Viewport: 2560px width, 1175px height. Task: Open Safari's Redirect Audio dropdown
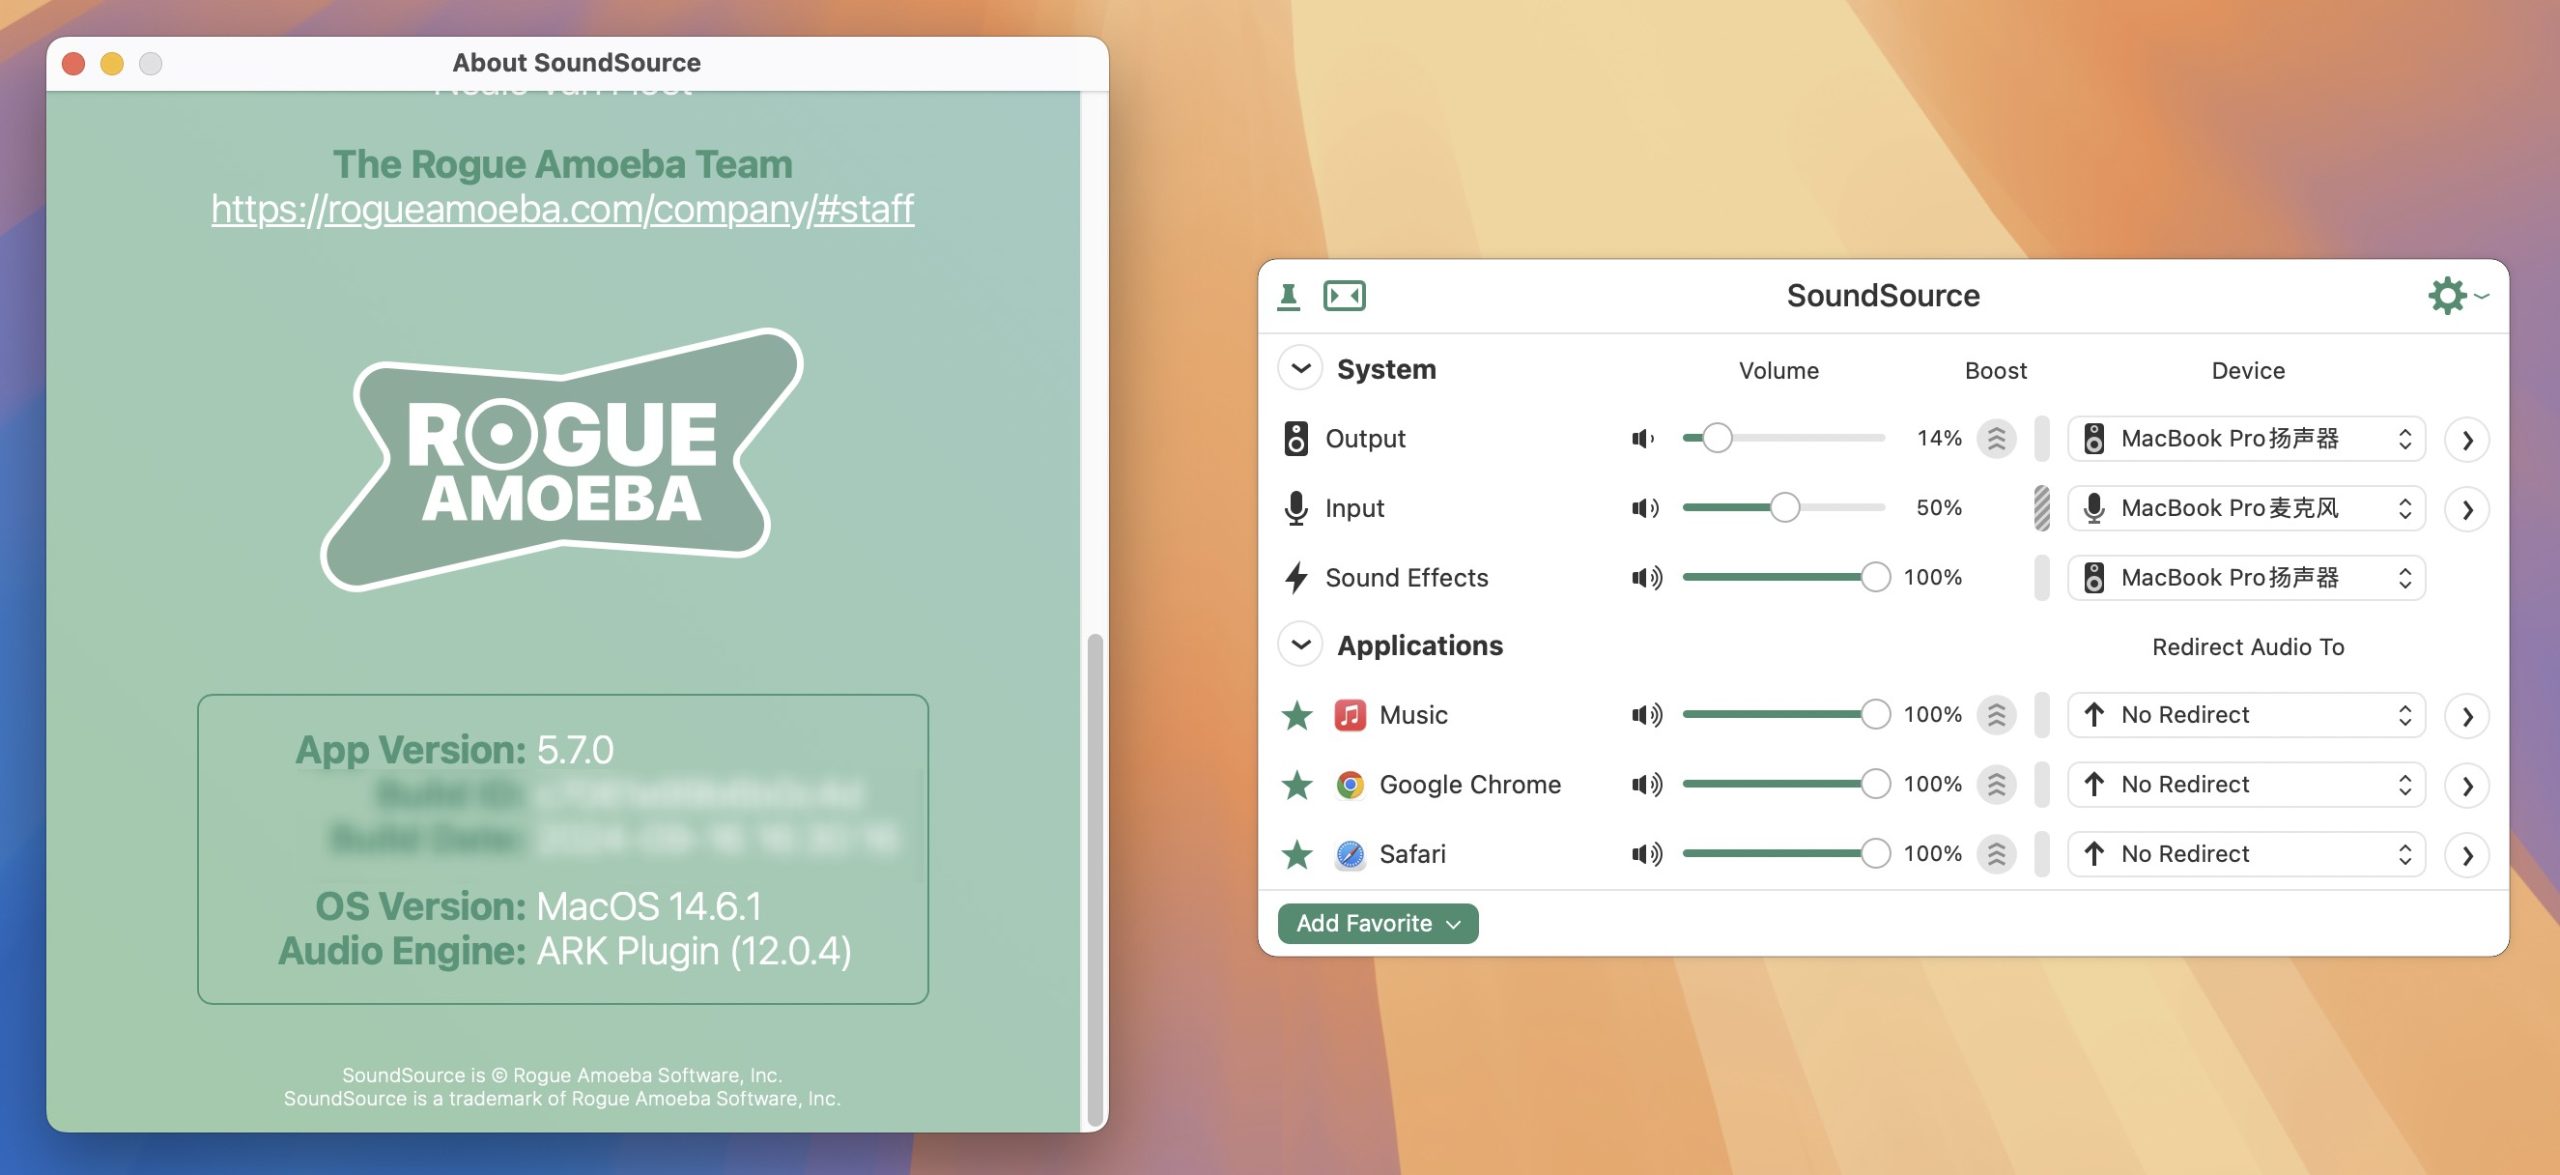2246,854
